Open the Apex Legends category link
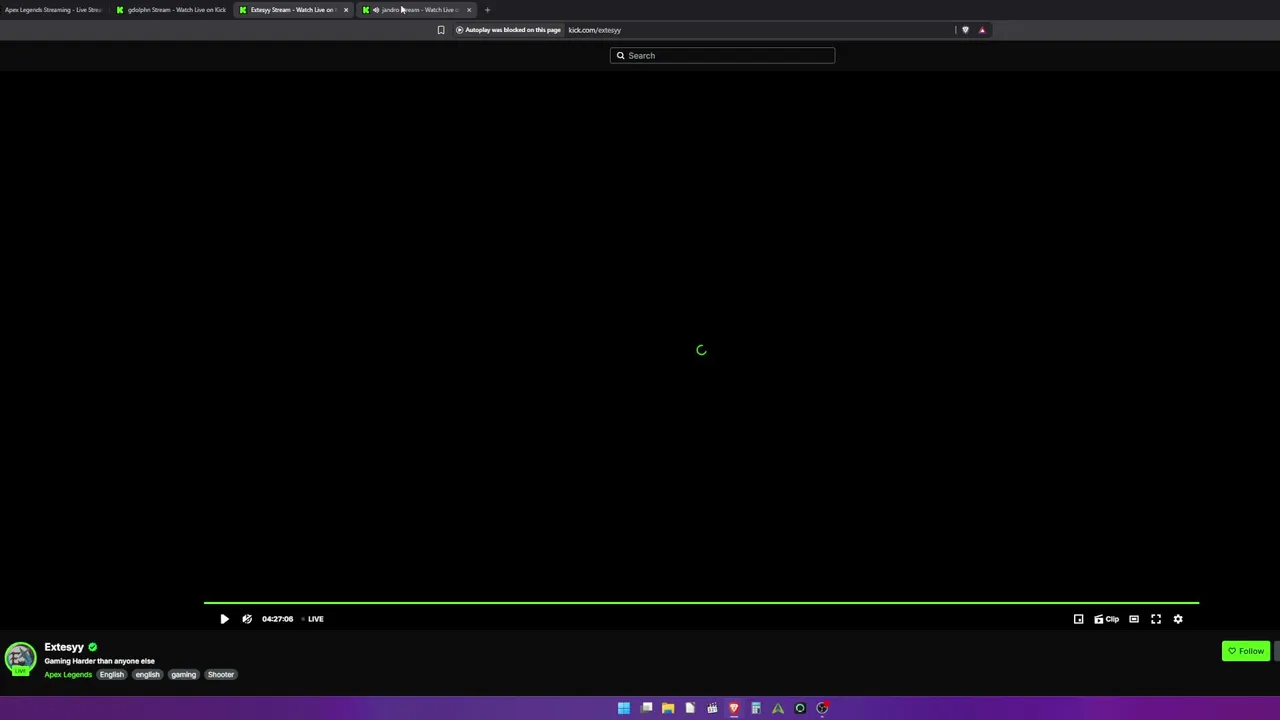The width and height of the screenshot is (1280, 720). tap(68, 675)
